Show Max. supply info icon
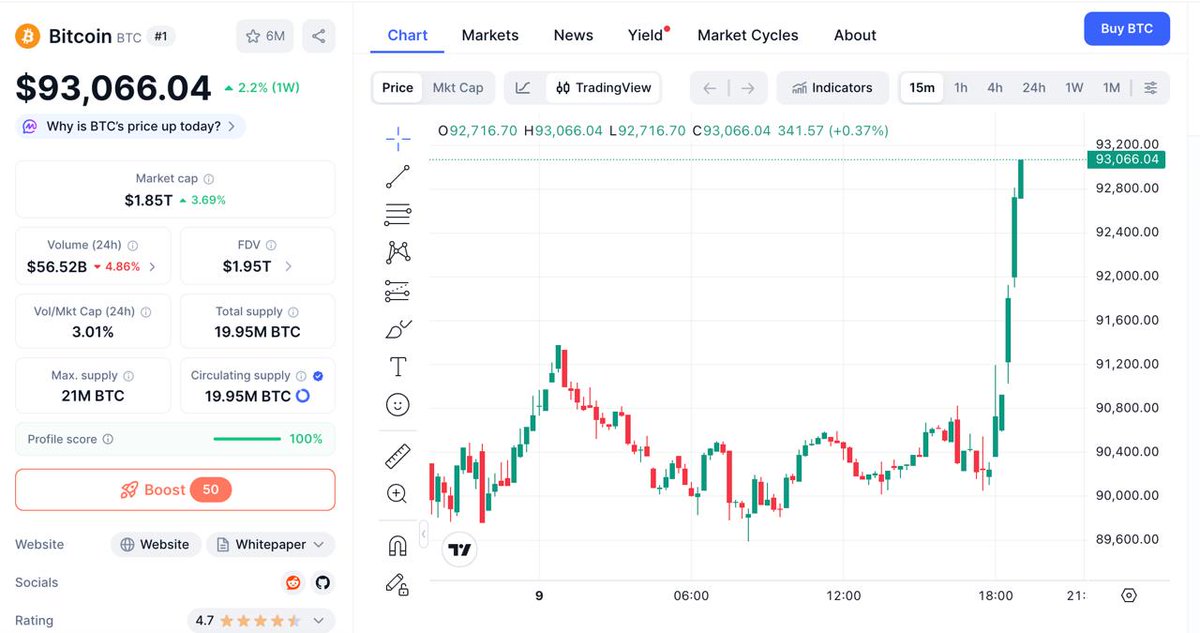Viewport: 1200px width, 633px height. (x=128, y=376)
